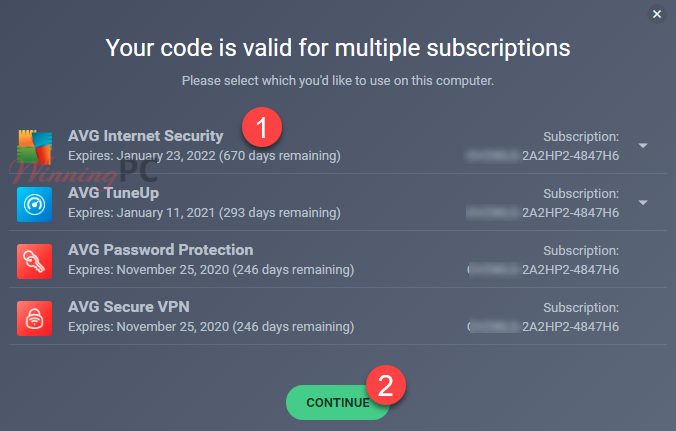Click the January 23, 2022 expiry text
The width and height of the screenshot is (676, 431).
[x=166, y=156]
